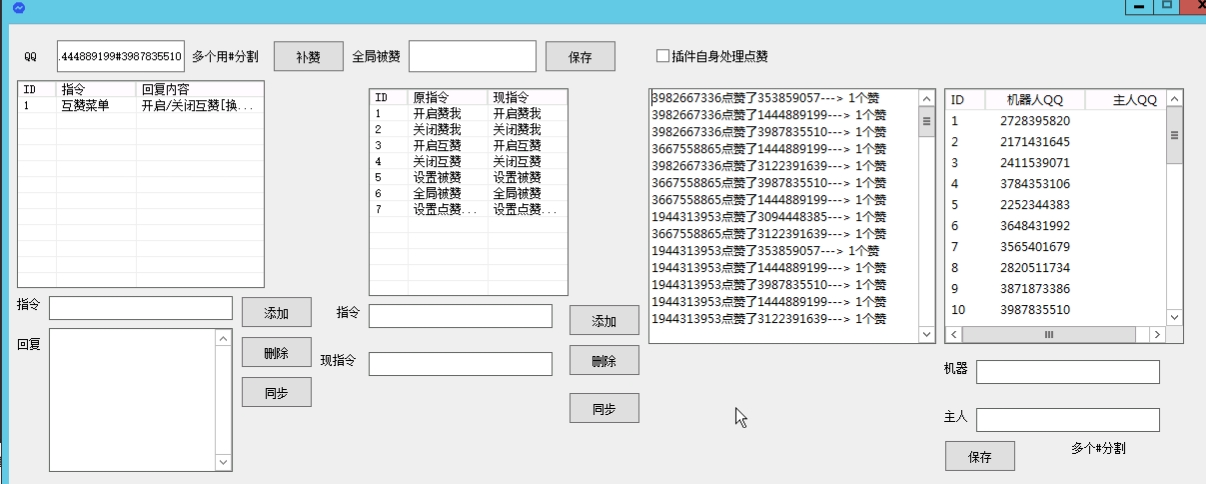Click log line 3982667336点赞了353859057
The height and width of the screenshot is (484, 1206).
coord(765,98)
